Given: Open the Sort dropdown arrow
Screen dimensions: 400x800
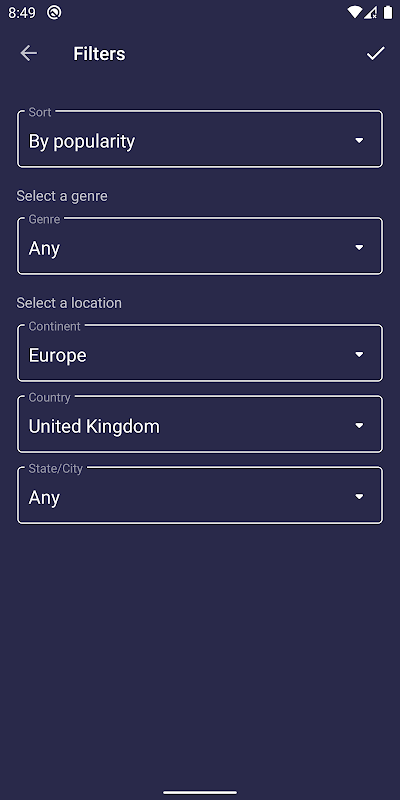Looking at the screenshot, I should click(x=359, y=140).
